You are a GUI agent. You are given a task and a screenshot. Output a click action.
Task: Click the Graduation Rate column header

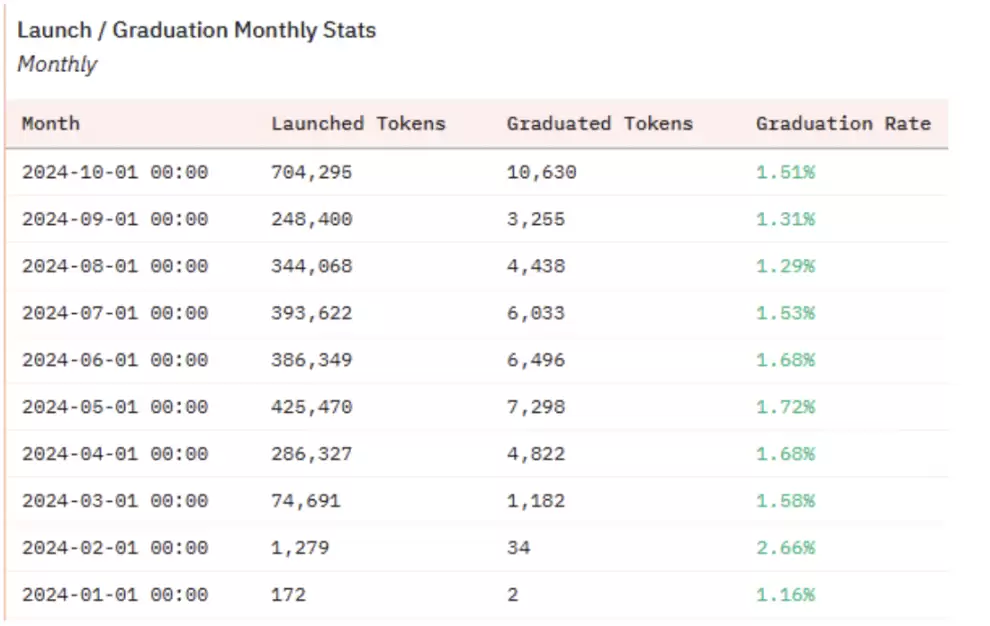pos(843,124)
